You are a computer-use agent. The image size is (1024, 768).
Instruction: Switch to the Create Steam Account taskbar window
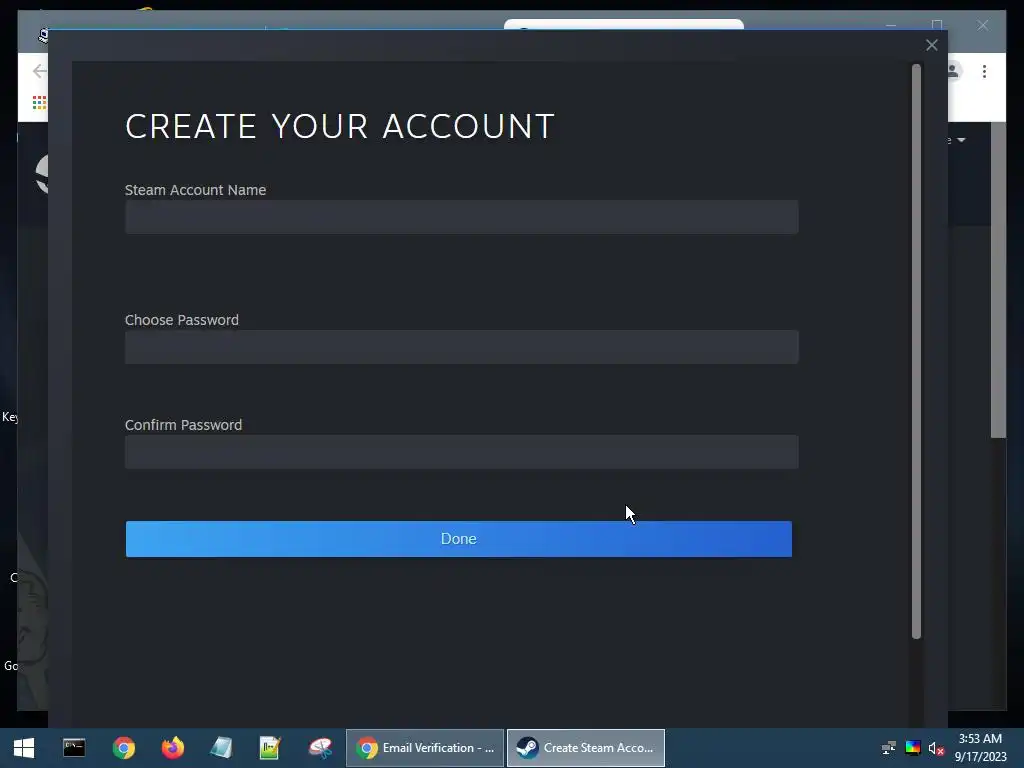586,748
